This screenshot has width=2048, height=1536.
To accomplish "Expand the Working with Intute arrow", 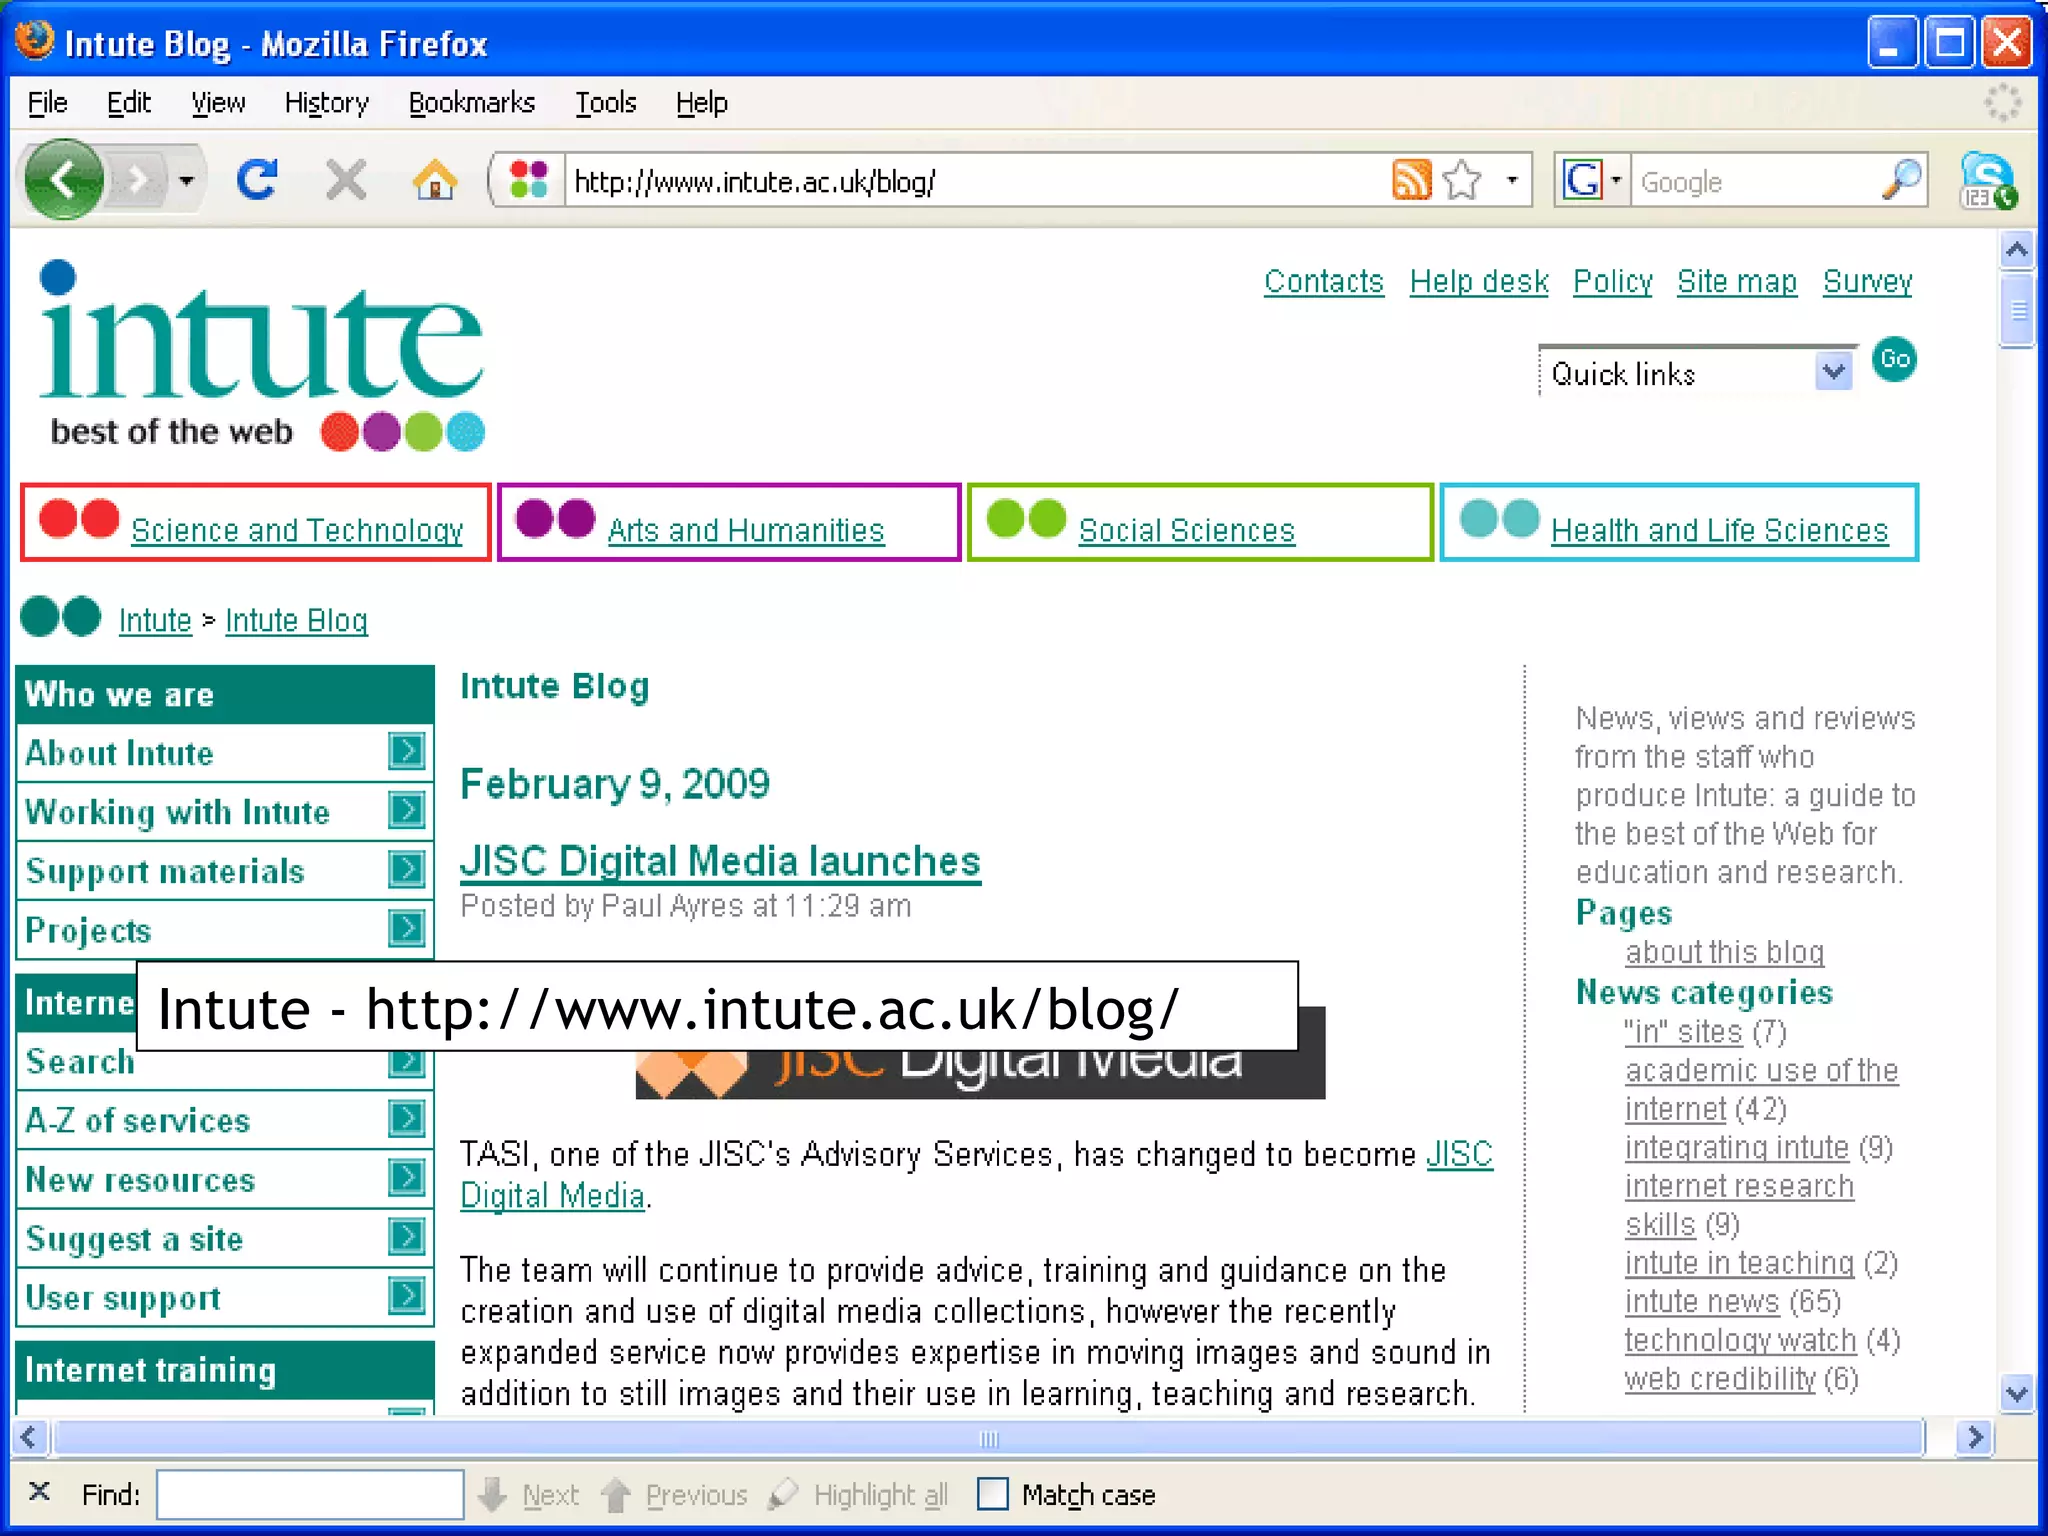I will tap(406, 810).
